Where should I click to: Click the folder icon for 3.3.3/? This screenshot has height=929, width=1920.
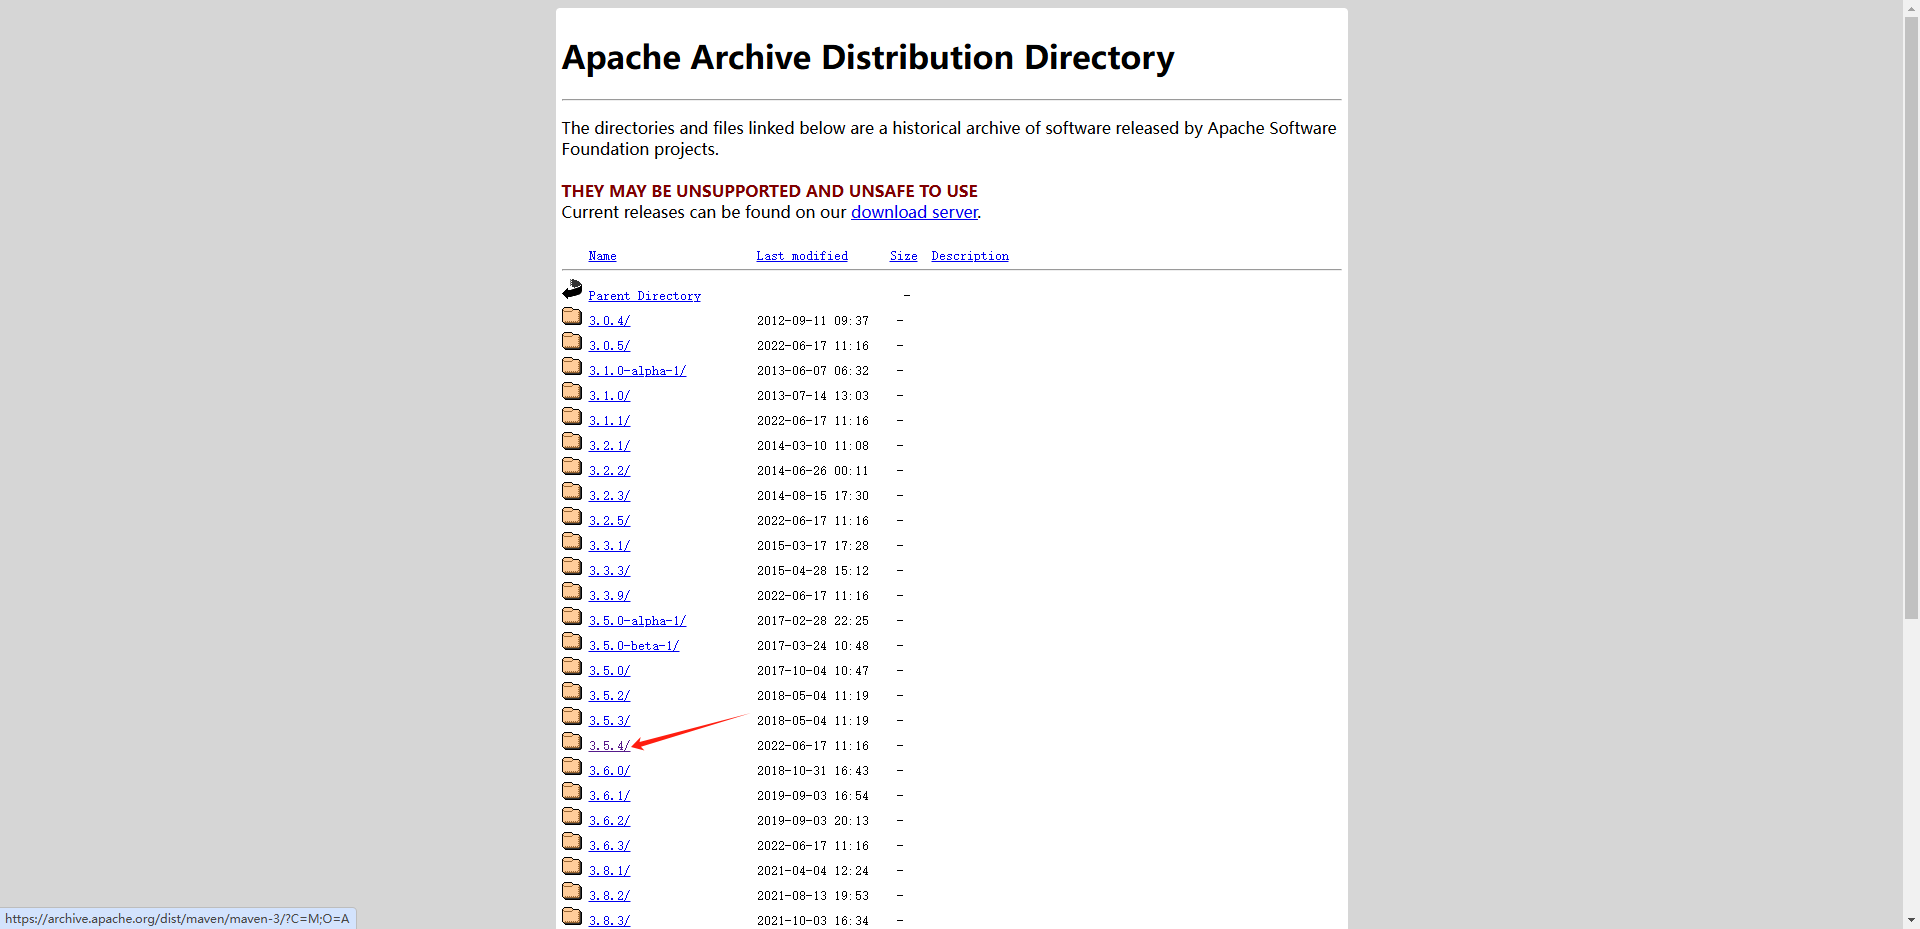coord(572,566)
